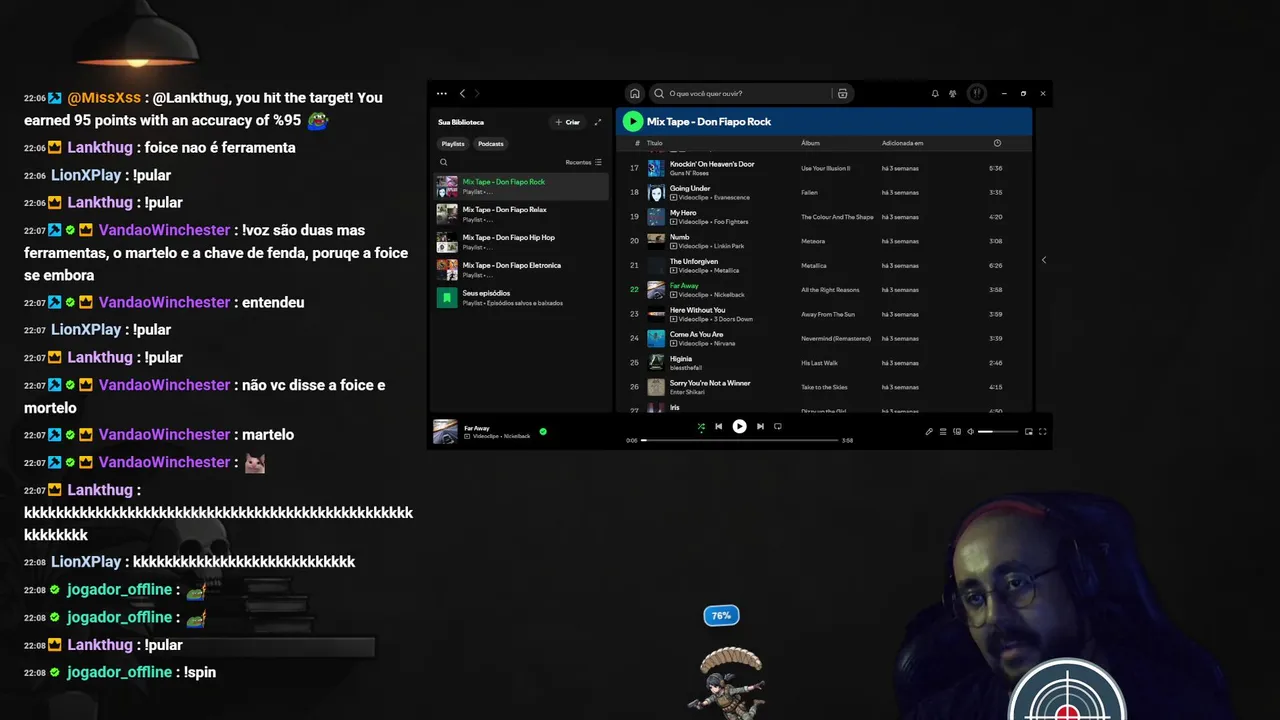Open Spotify Home with the house icon
The image size is (1280, 720).
[634, 93]
